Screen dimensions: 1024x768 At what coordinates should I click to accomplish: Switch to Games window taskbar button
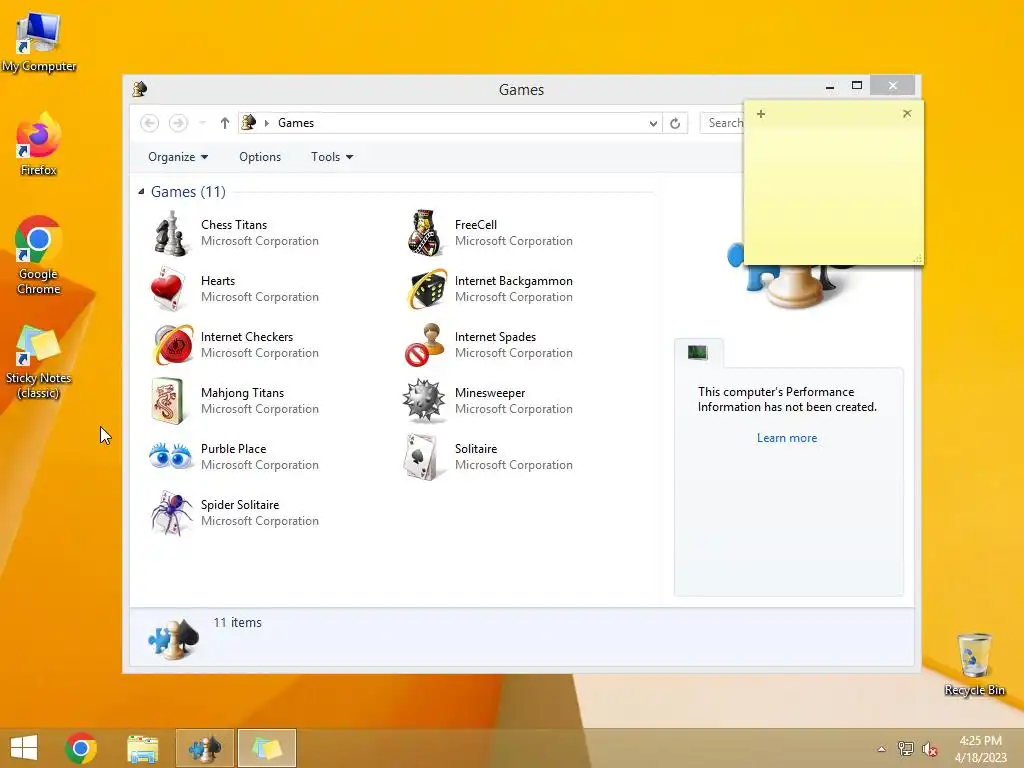click(x=204, y=748)
